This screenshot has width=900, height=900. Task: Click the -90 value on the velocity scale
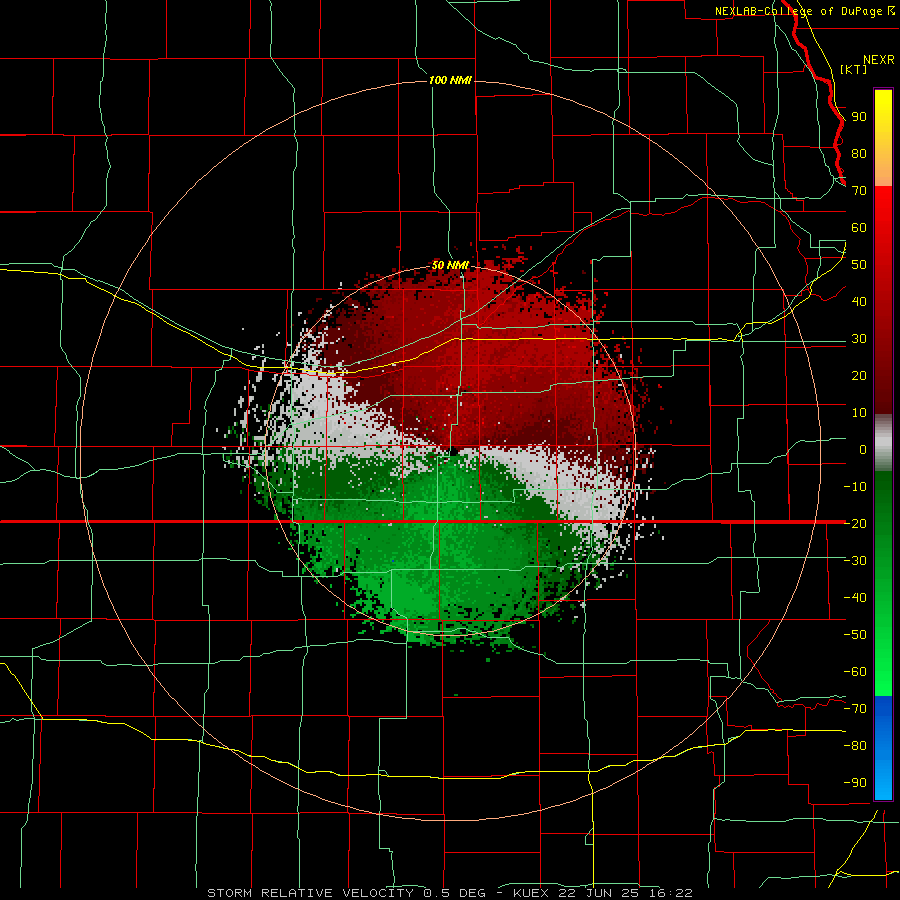click(x=855, y=783)
